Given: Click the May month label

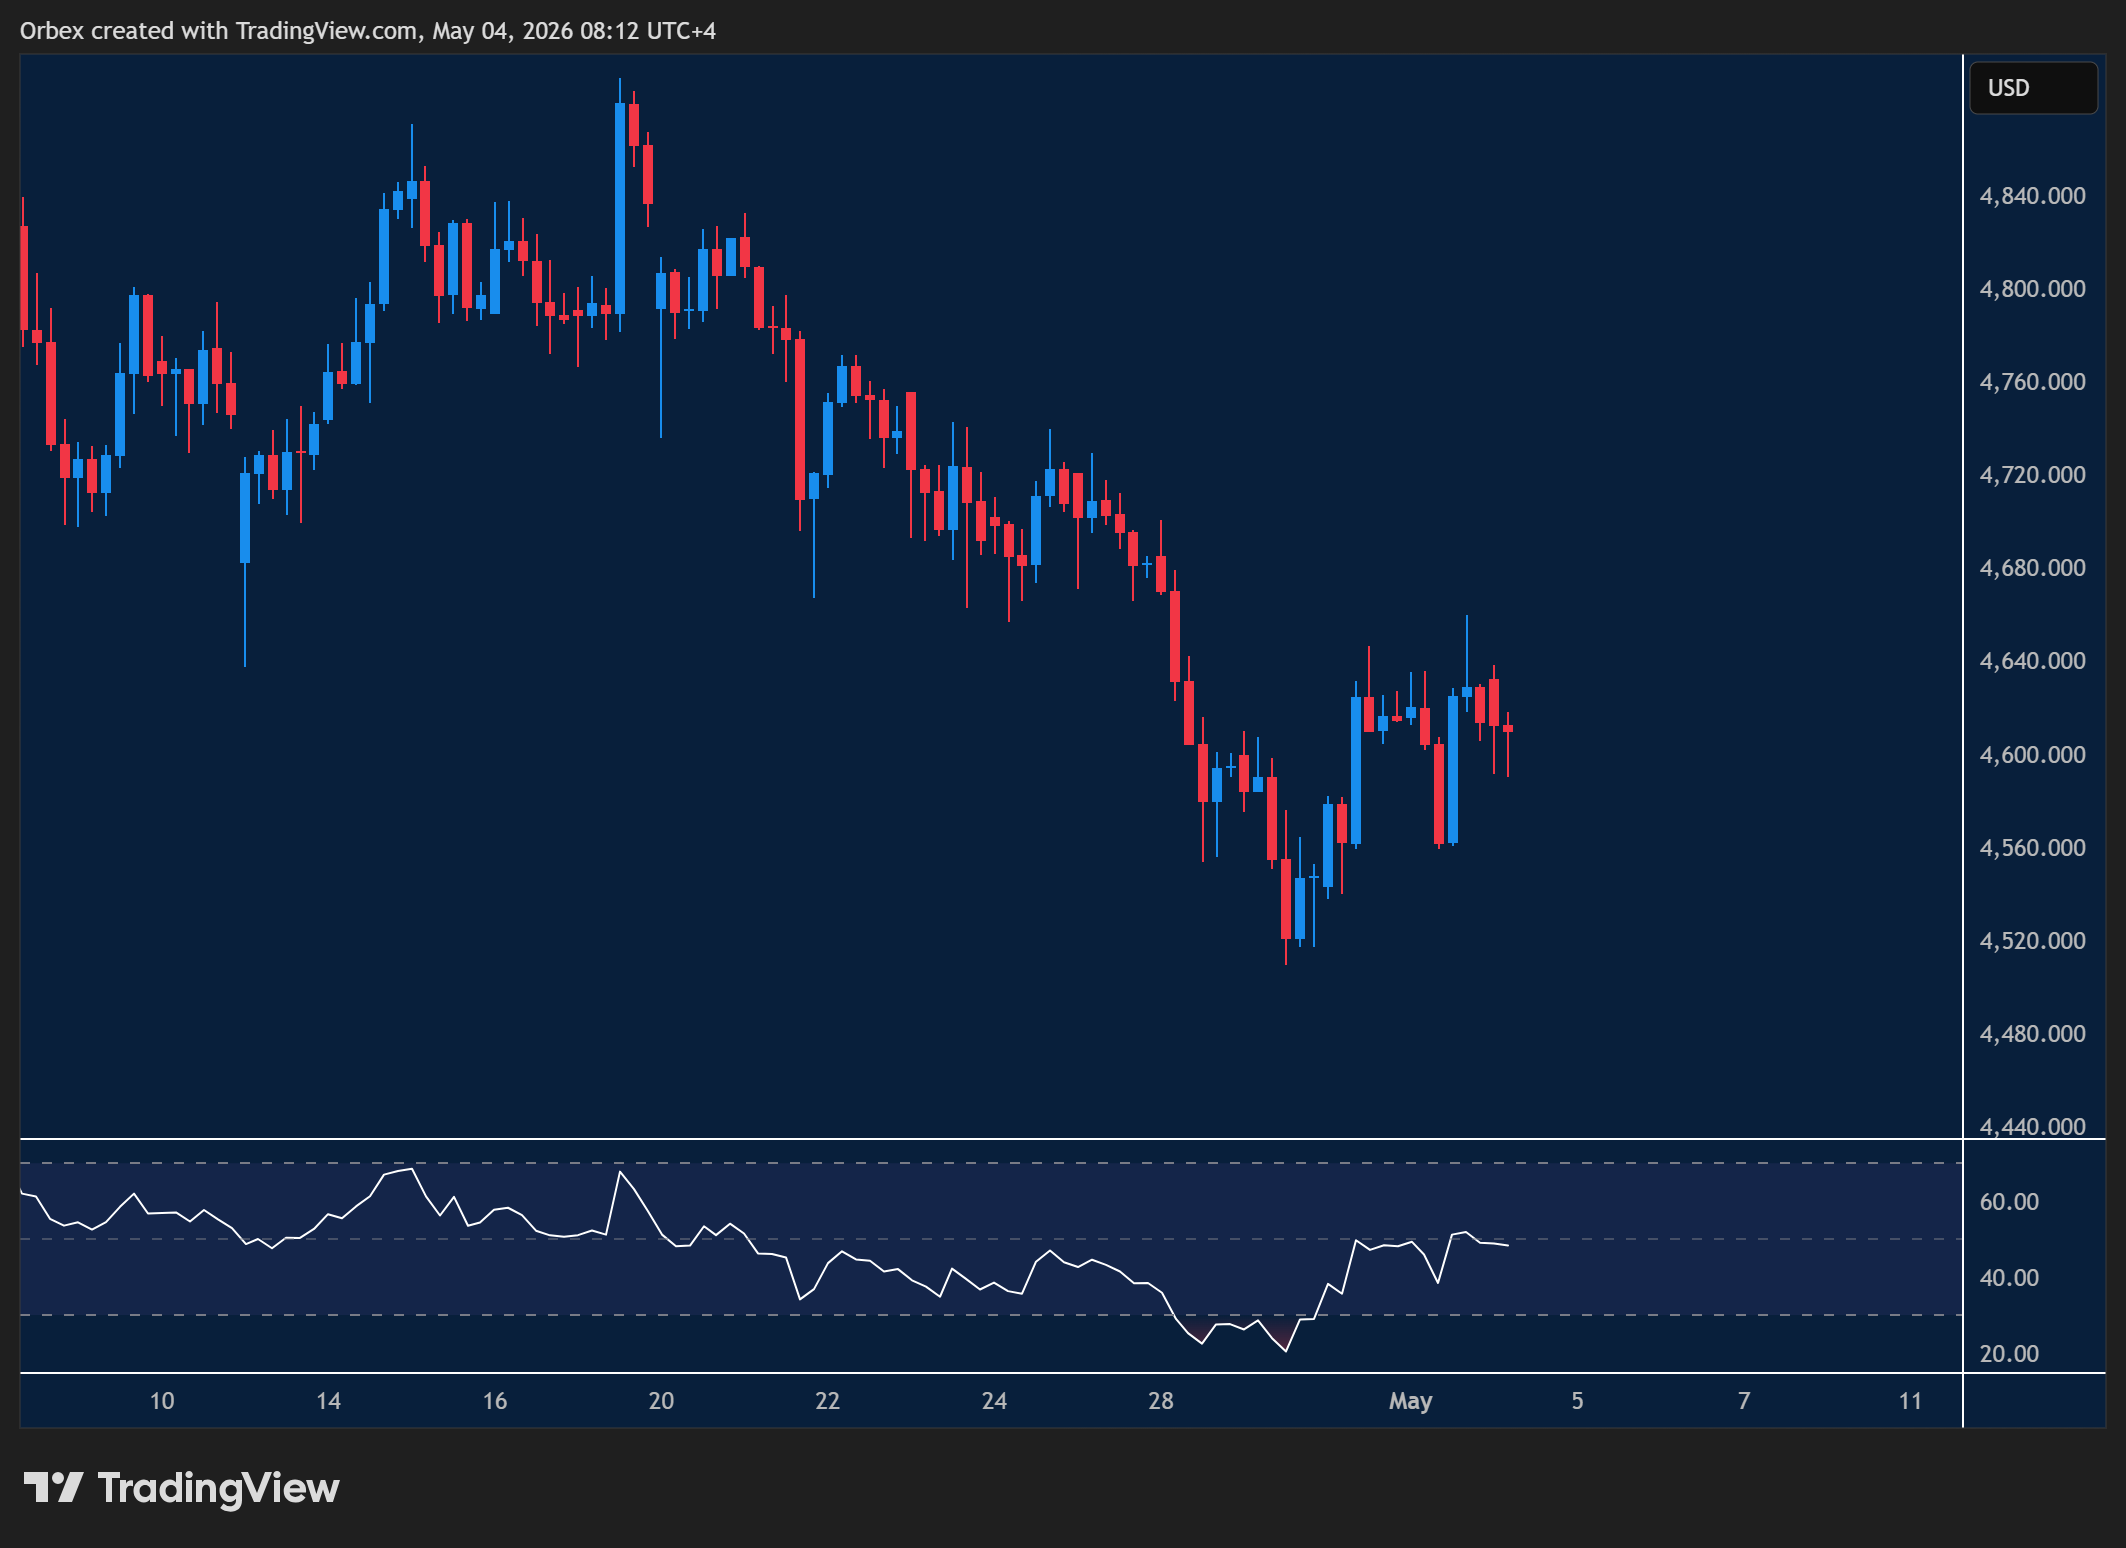Looking at the screenshot, I should (1410, 1401).
